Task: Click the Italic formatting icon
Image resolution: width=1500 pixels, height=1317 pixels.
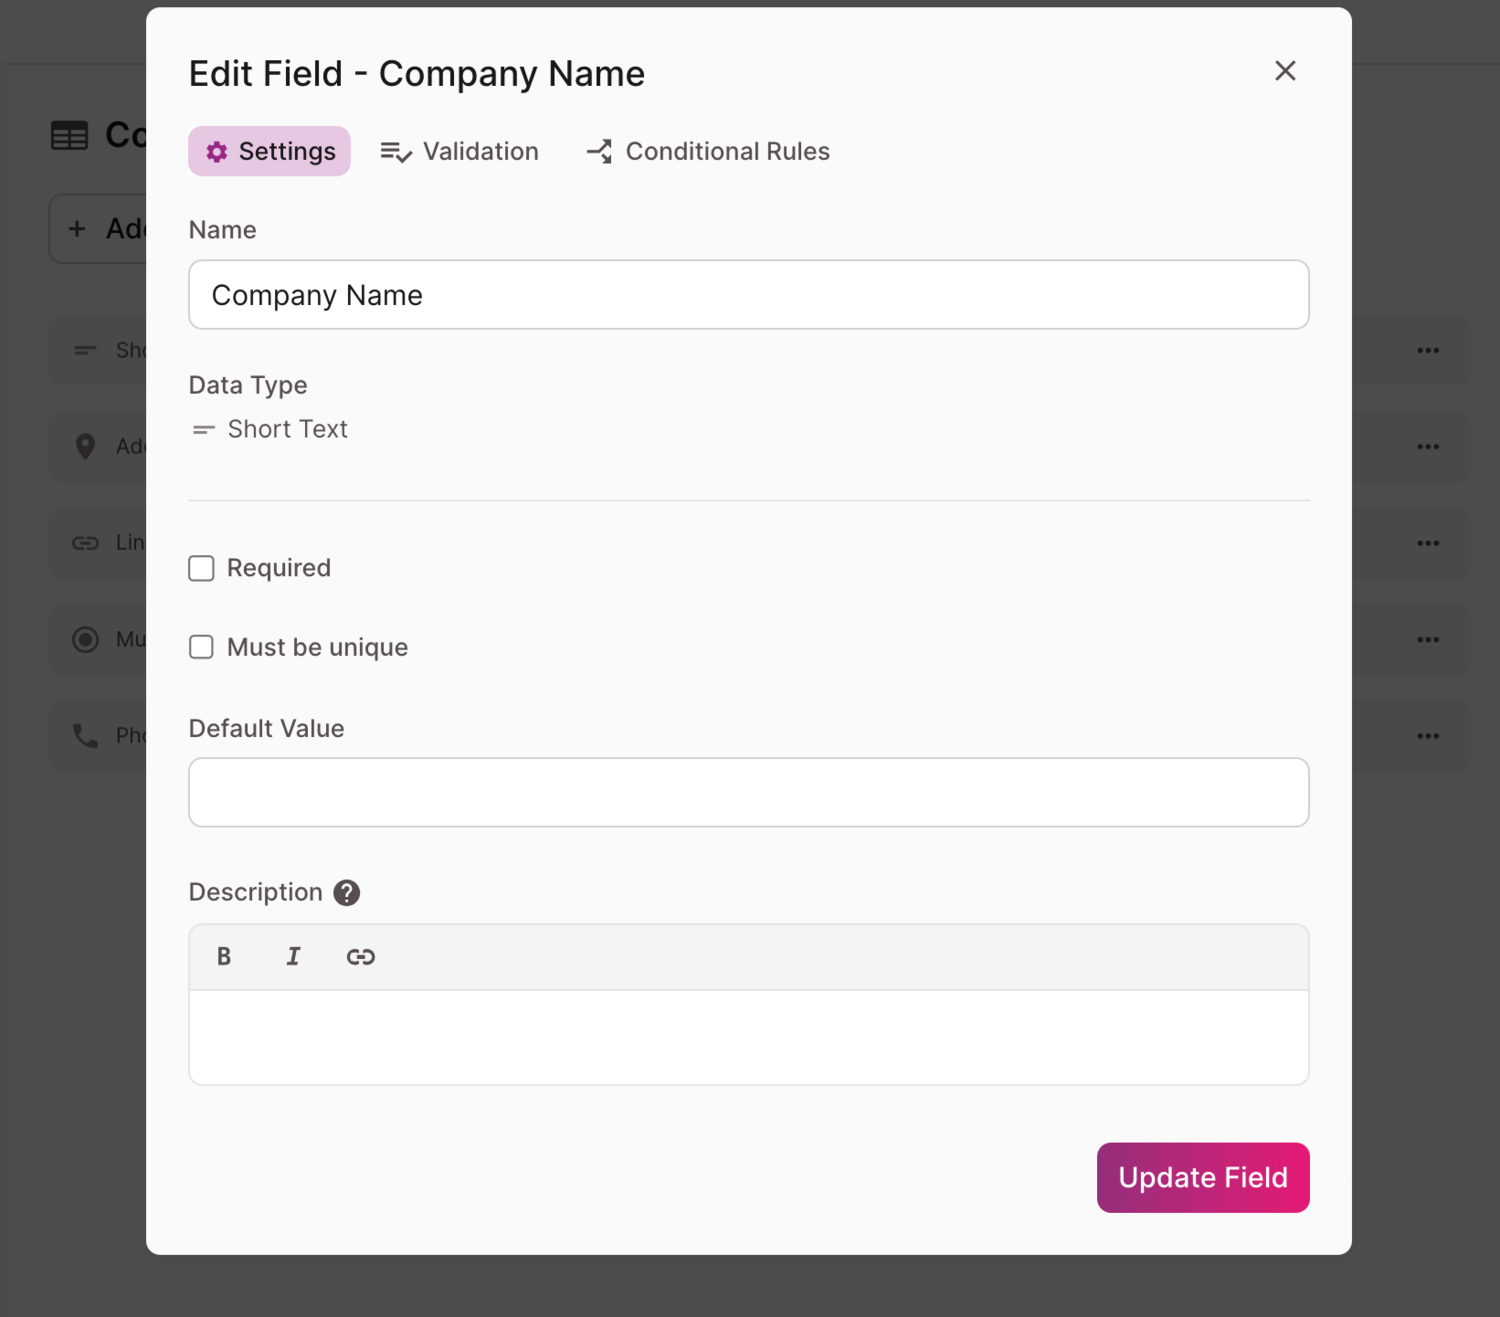Action: [x=293, y=957]
